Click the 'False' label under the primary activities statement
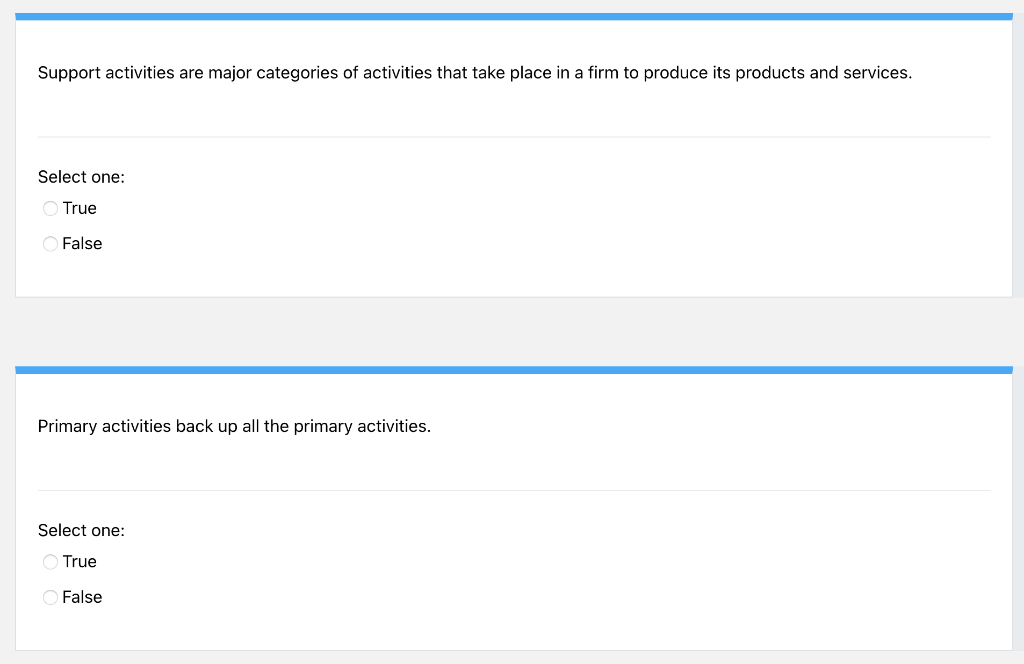1024x664 pixels. [x=82, y=597]
